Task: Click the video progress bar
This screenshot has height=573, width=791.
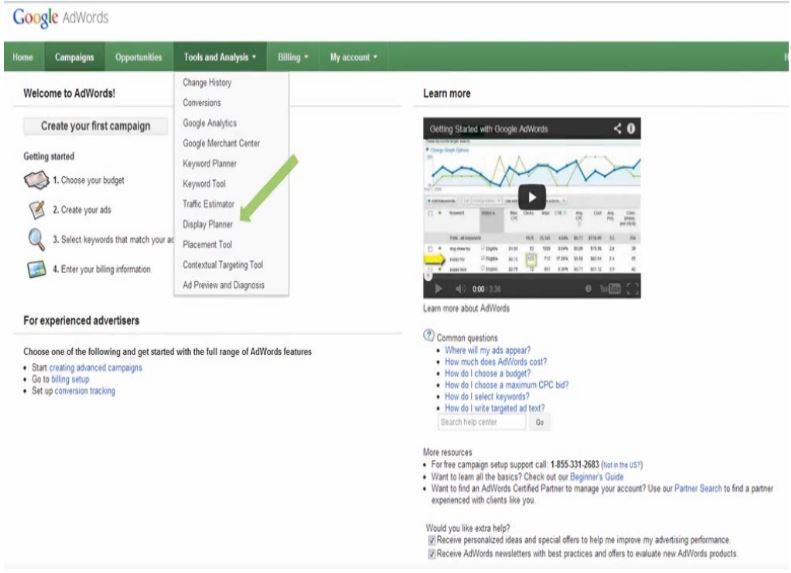Action: (532, 276)
